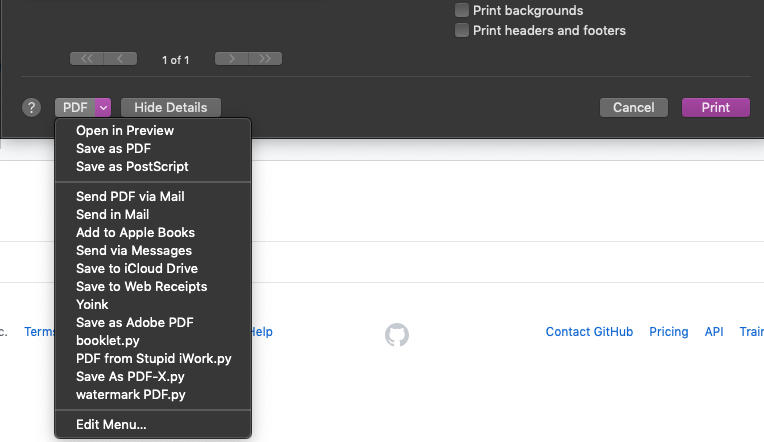Image resolution: width=764 pixels, height=442 pixels.
Task: Select Save as Adobe PDF
Action: click(x=153, y=323)
